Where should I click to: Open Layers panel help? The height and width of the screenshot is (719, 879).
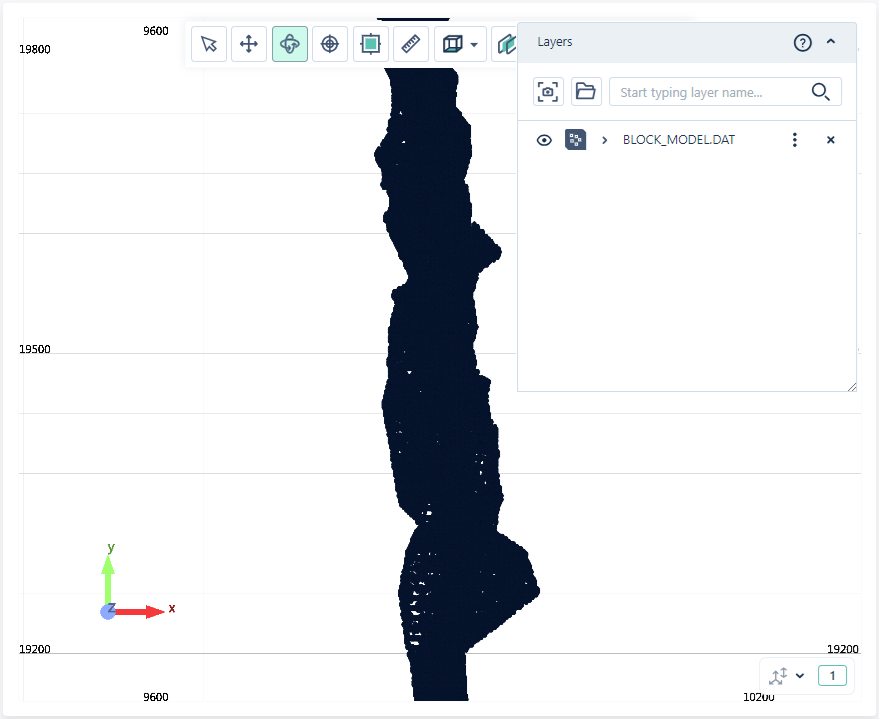[x=802, y=43]
